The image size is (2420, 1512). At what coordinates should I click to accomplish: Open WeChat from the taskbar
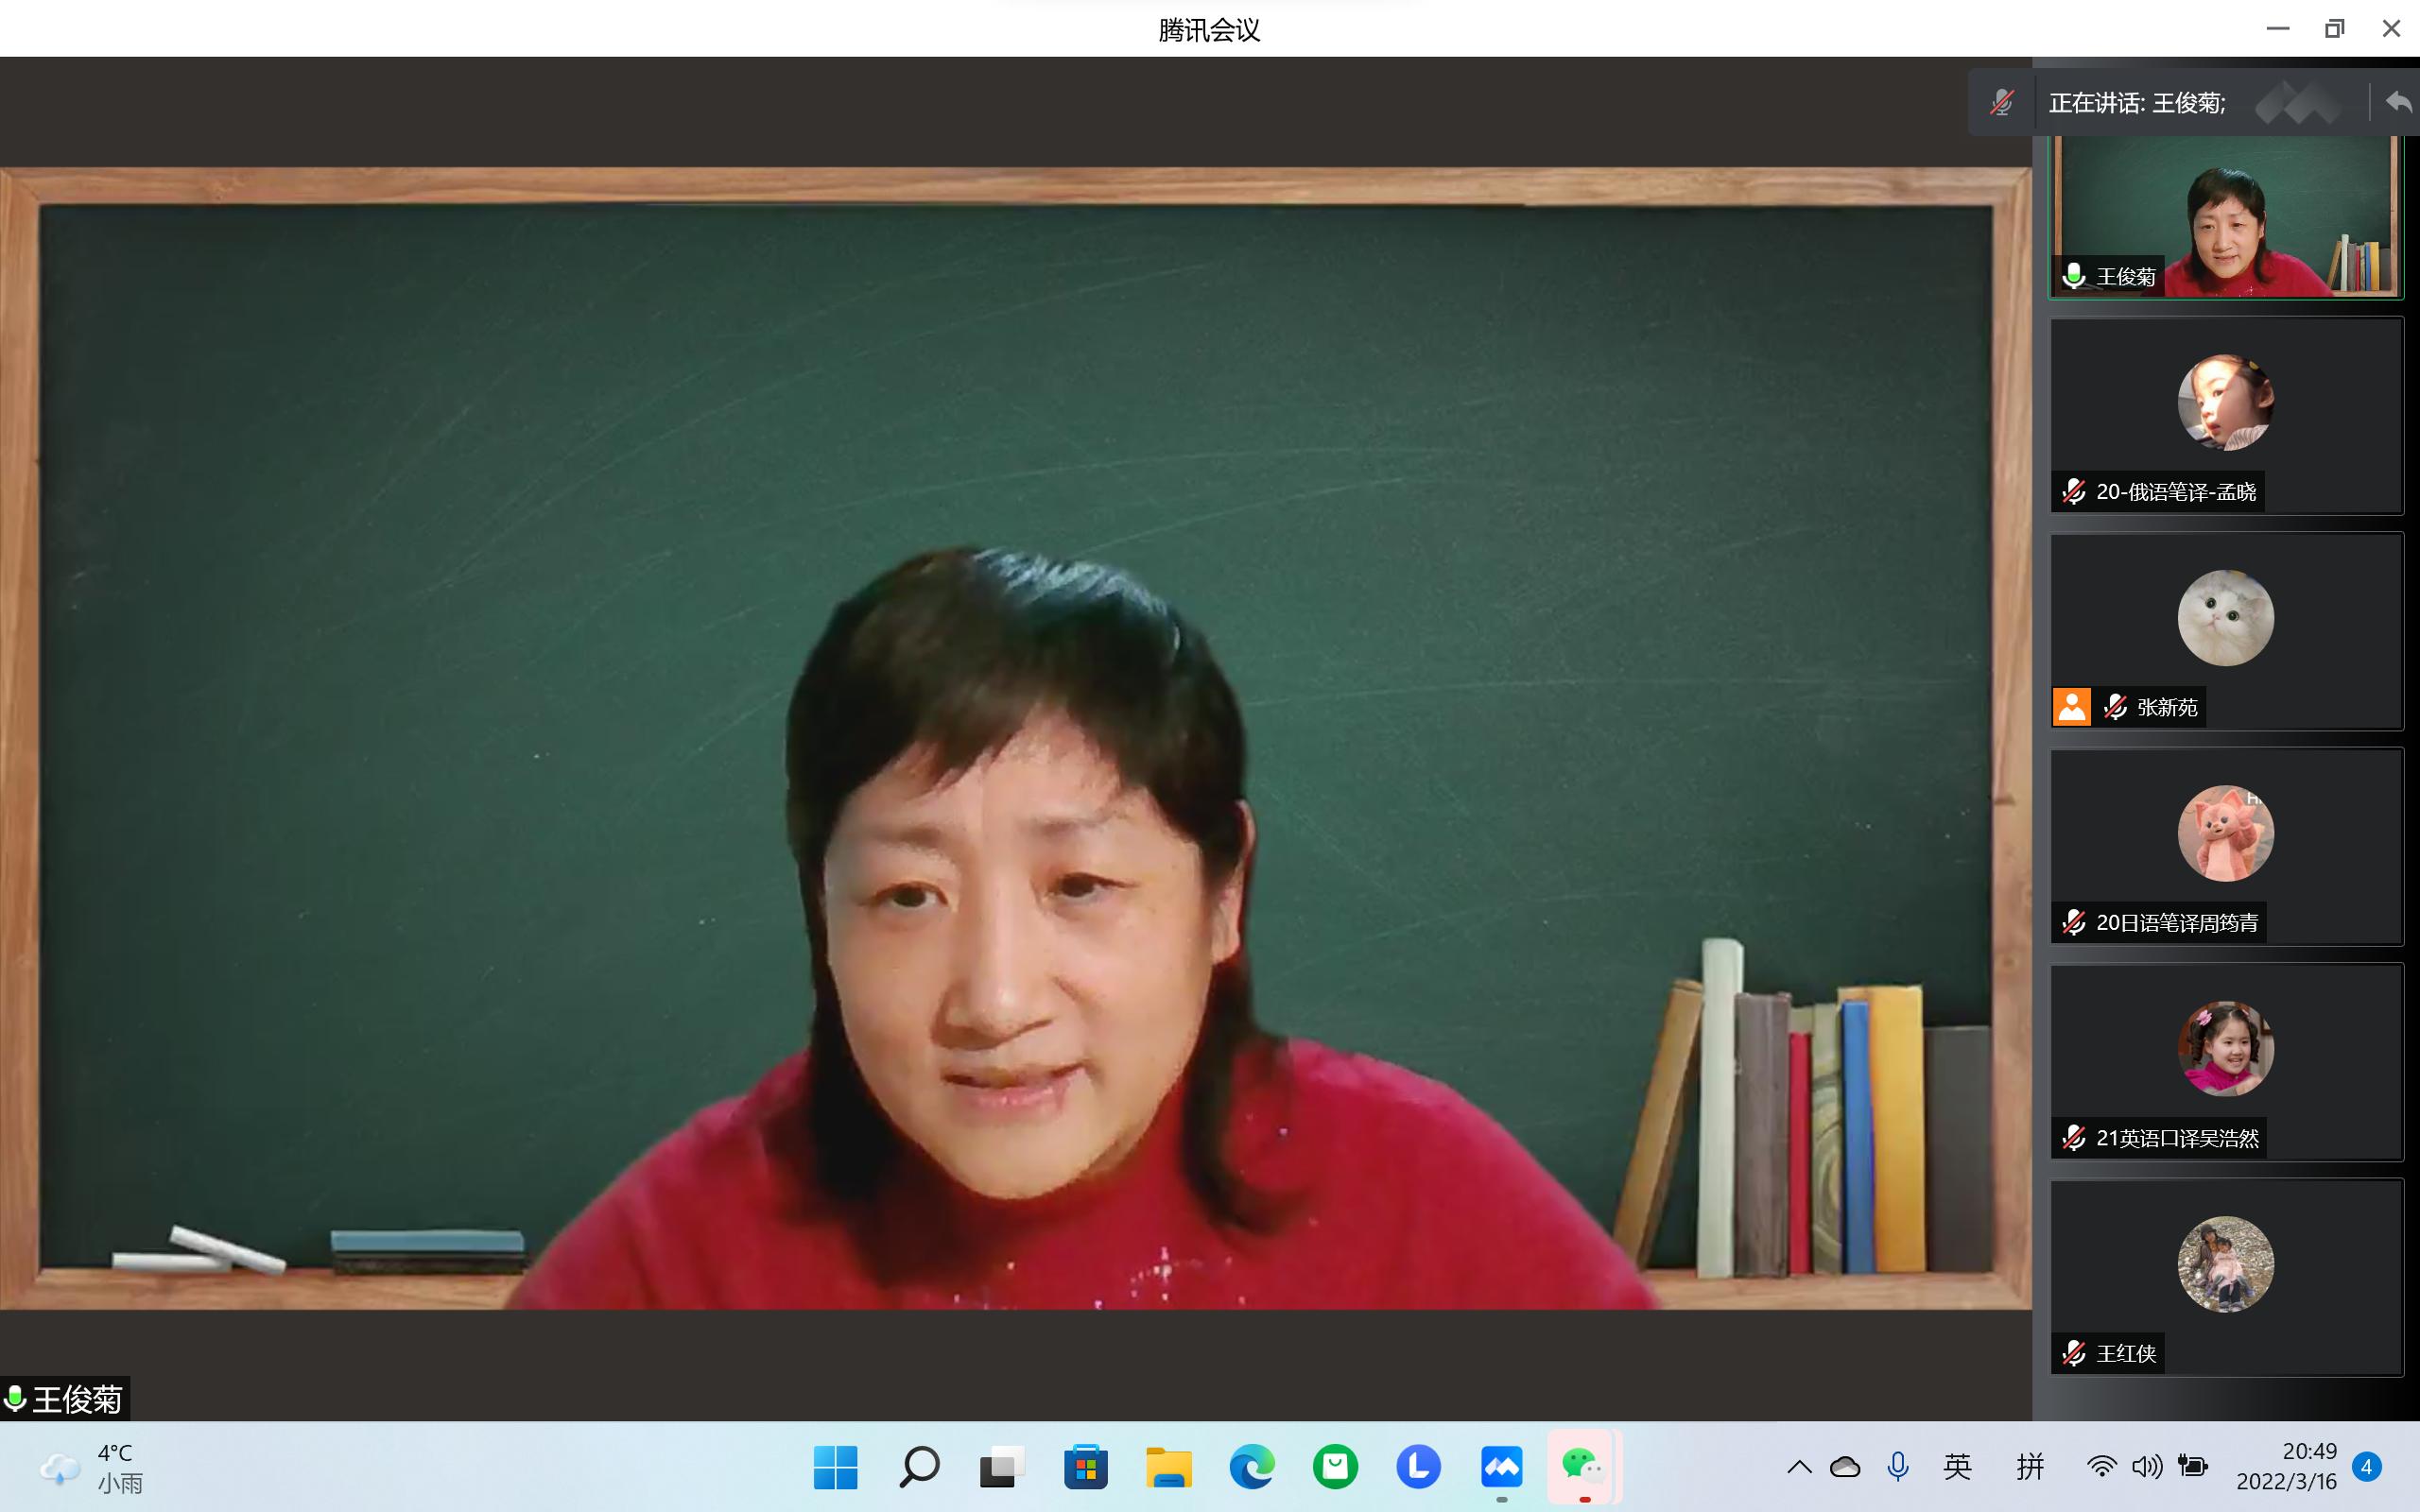(x=1583, y=1467)
